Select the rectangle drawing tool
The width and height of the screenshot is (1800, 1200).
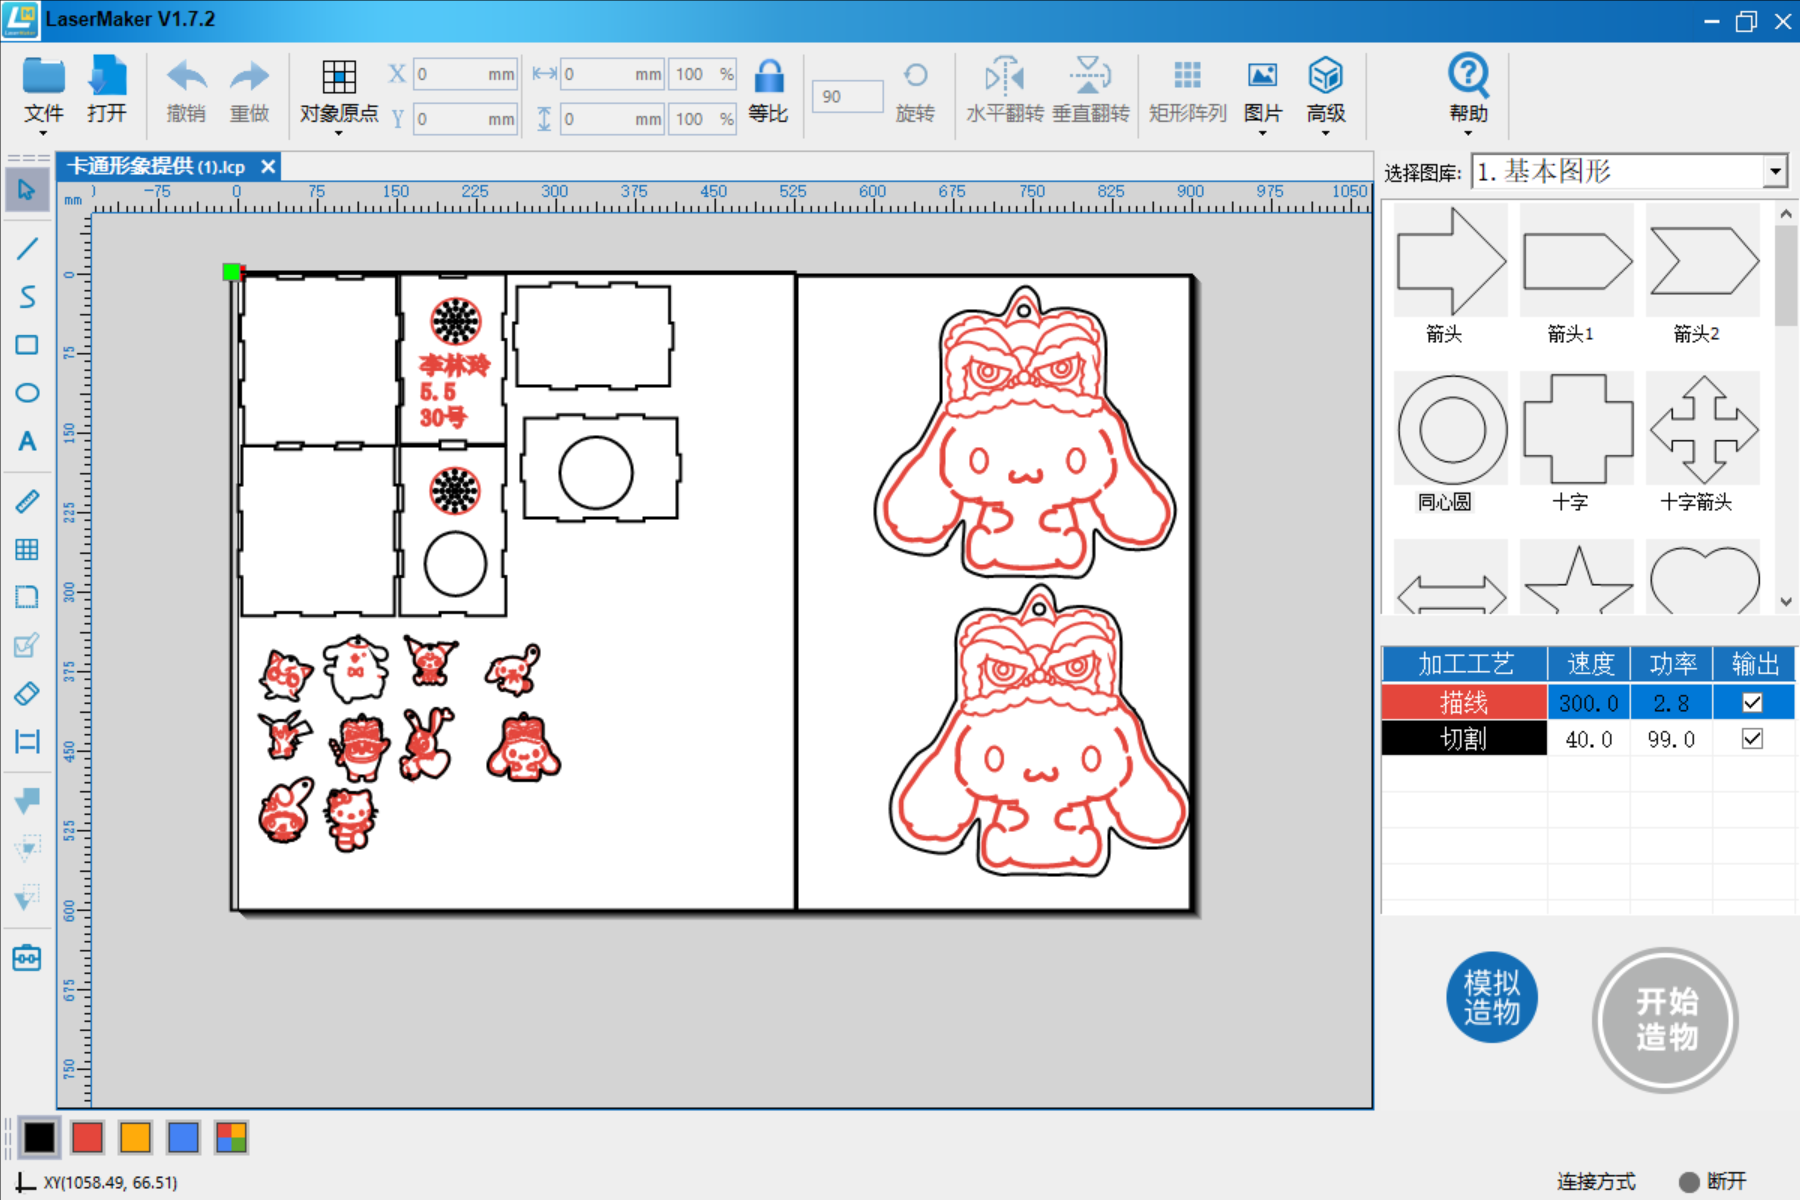pyautogui.click(x=27, y=345)
